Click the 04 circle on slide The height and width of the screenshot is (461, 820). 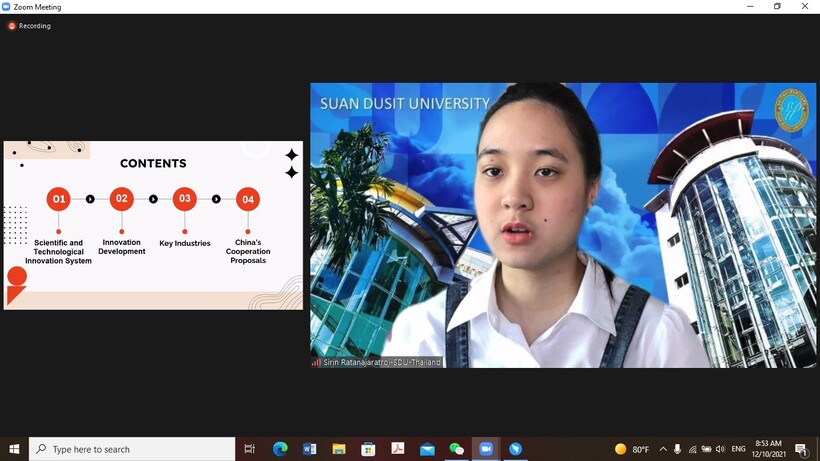[x=248, y=199]
